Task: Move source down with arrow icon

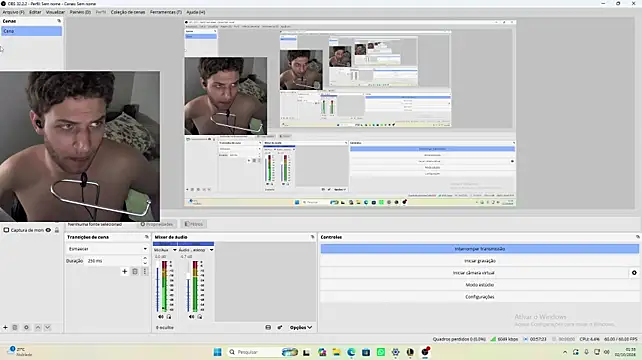Action: coord(47,327)
